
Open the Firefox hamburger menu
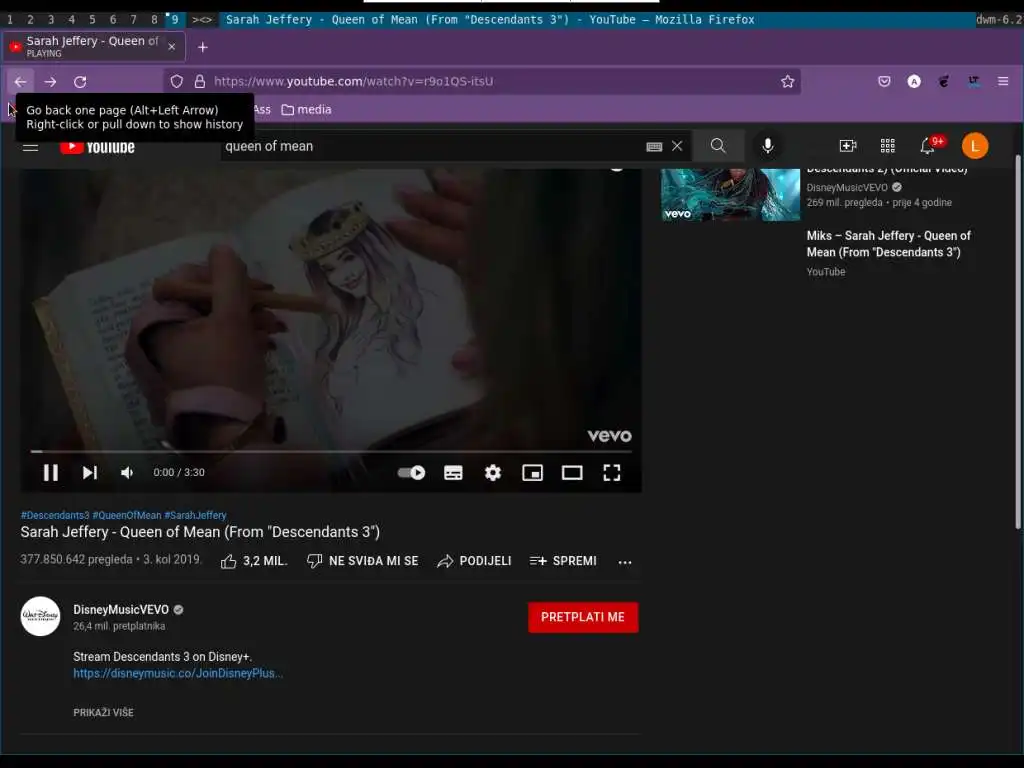pos(1003,82)
